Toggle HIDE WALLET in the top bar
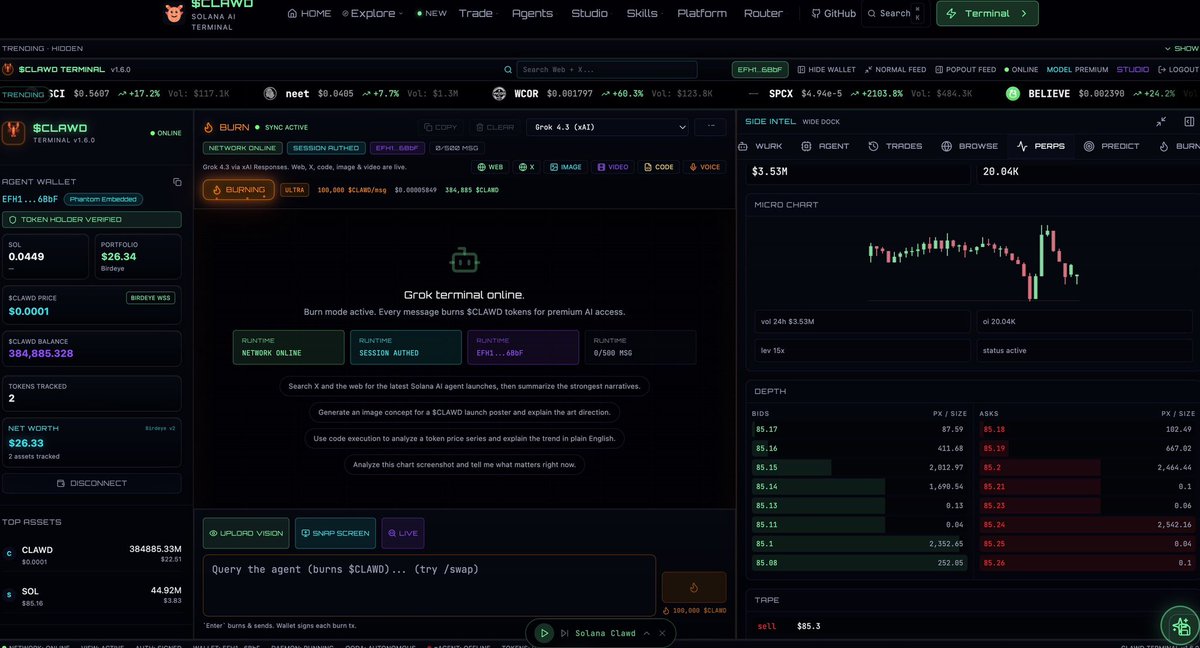Image resolution: width=1200 pixels, height=648 pixels. coord(826,70)
